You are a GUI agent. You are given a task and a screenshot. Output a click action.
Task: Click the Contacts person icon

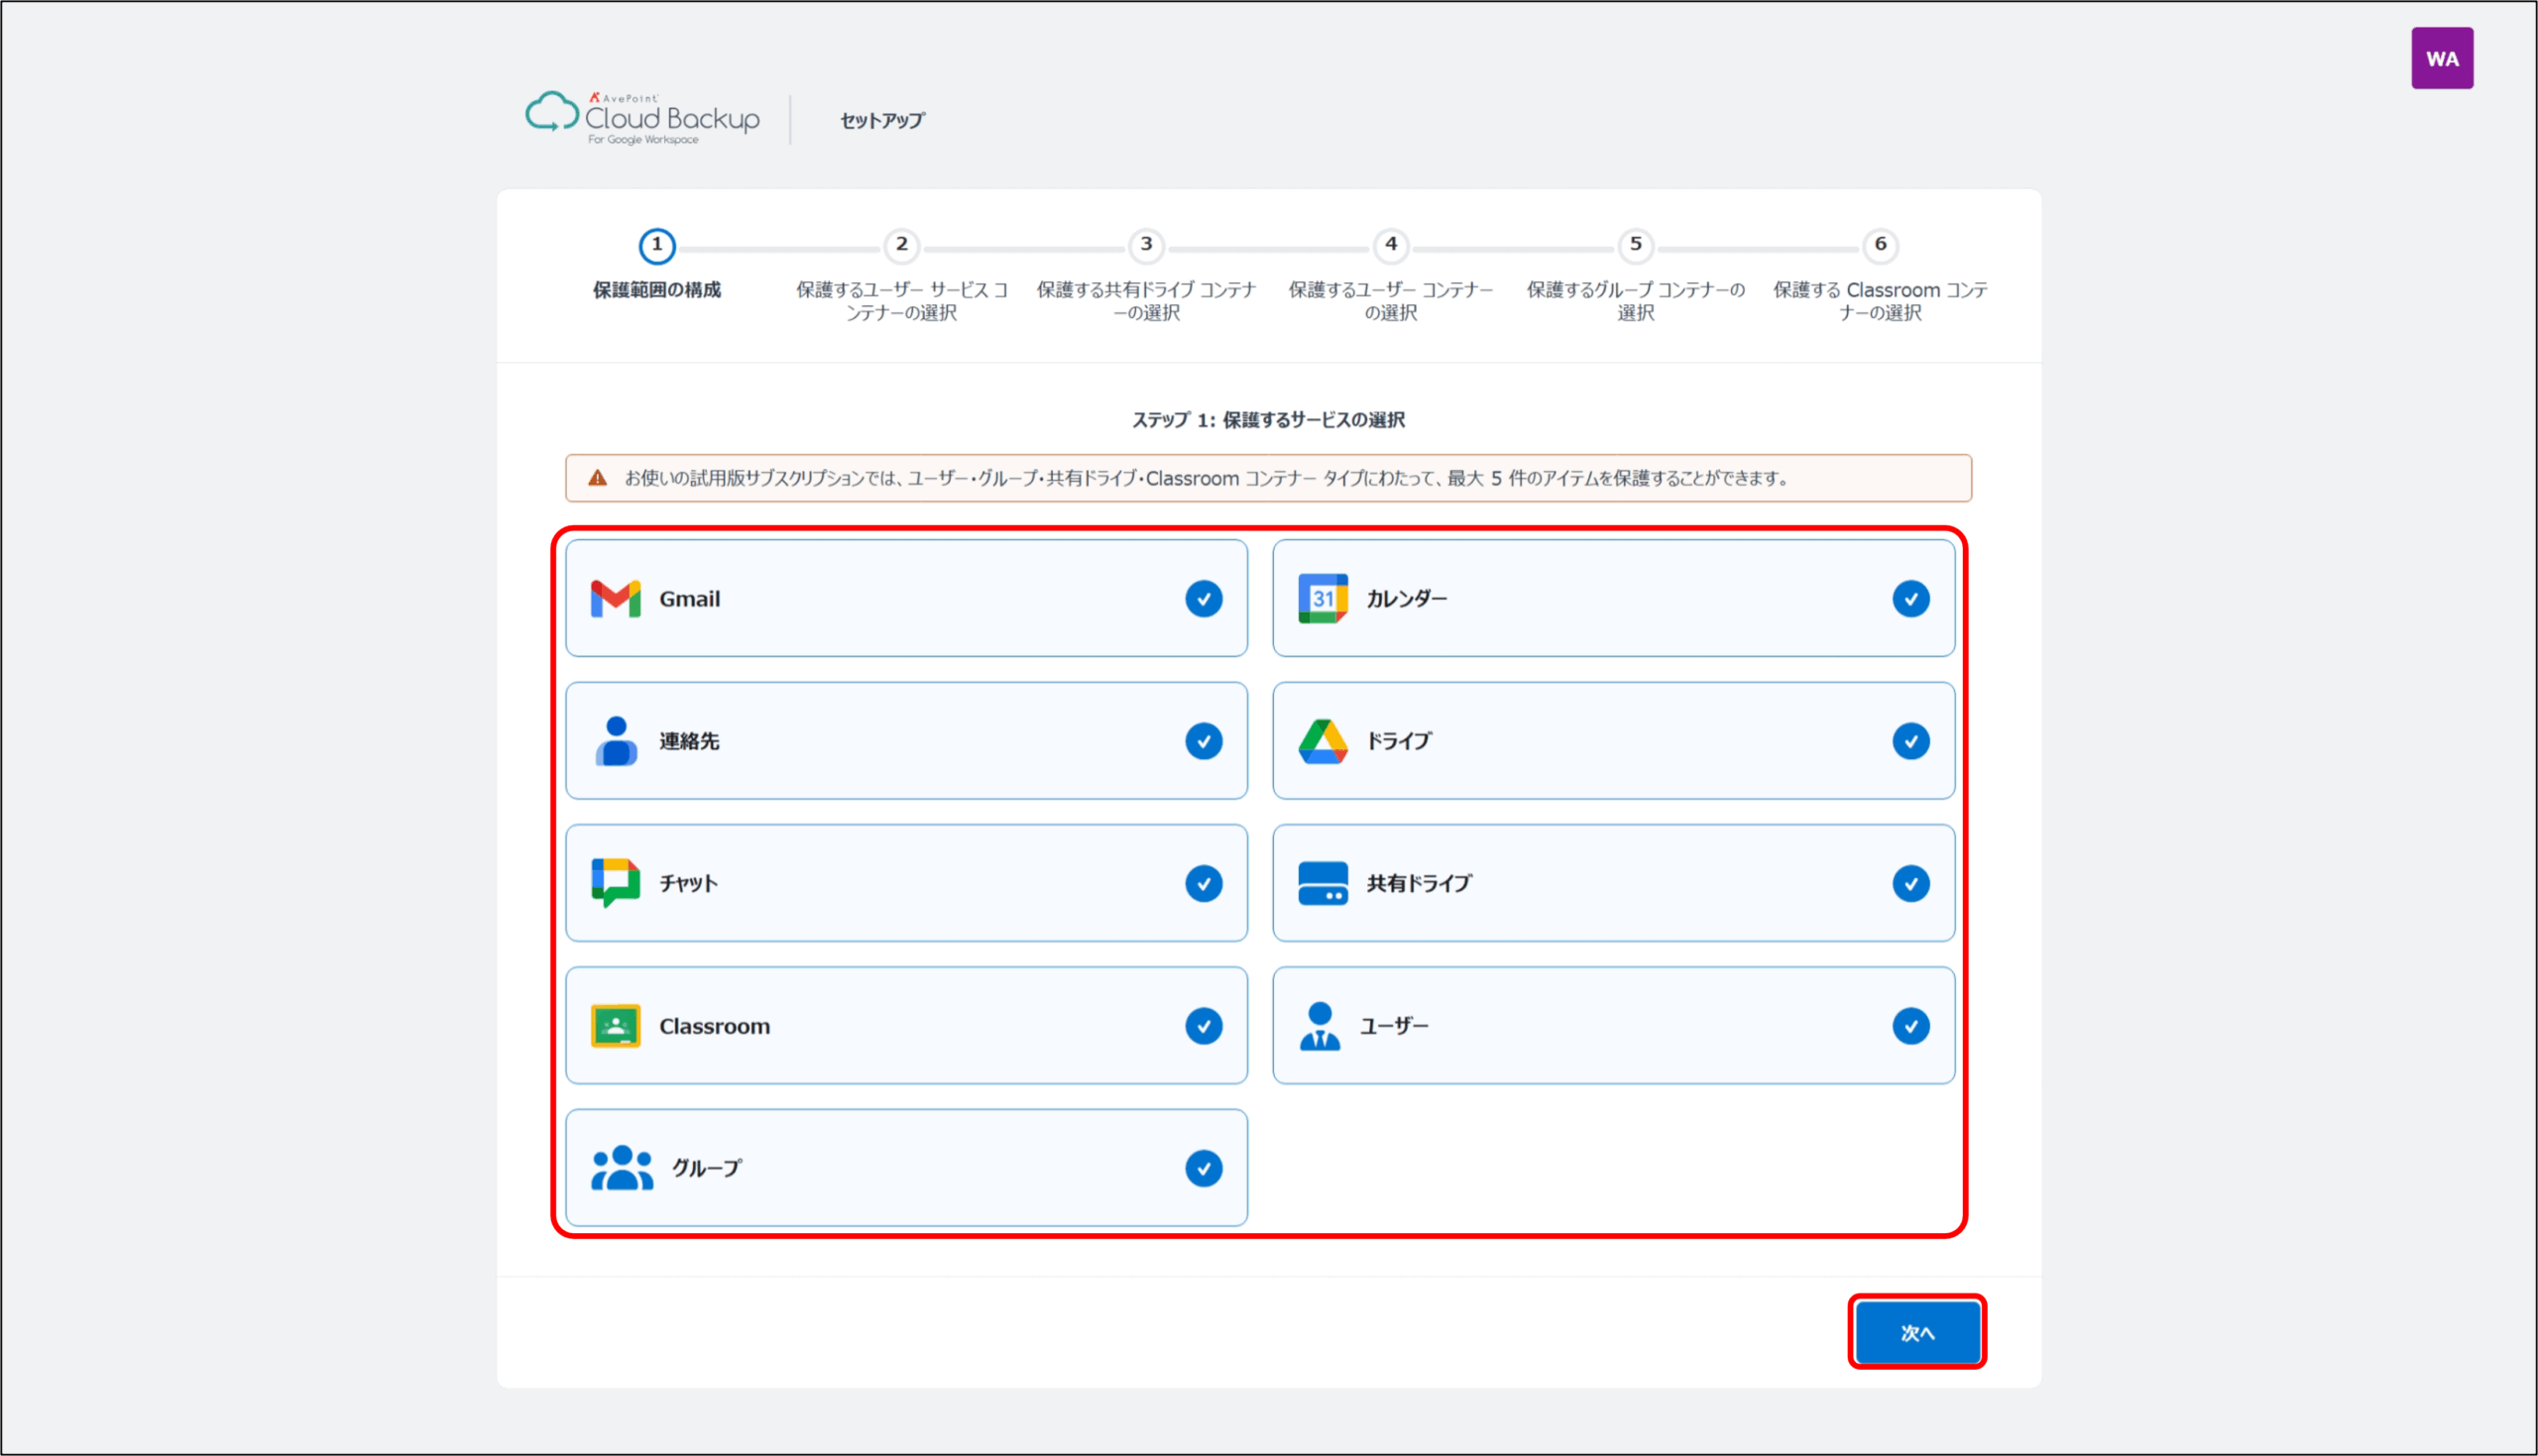[x=616, y=741]
